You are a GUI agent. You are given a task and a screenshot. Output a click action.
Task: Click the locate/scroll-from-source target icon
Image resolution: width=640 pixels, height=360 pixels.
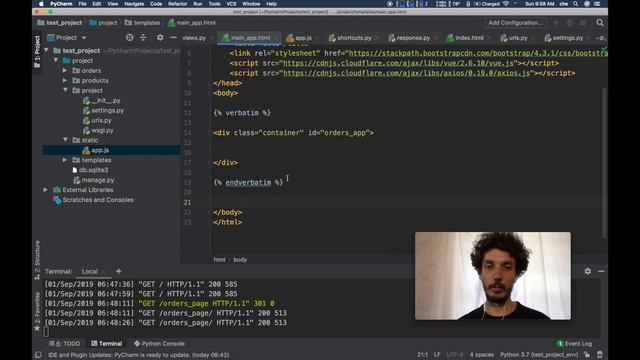coord(129,38)
